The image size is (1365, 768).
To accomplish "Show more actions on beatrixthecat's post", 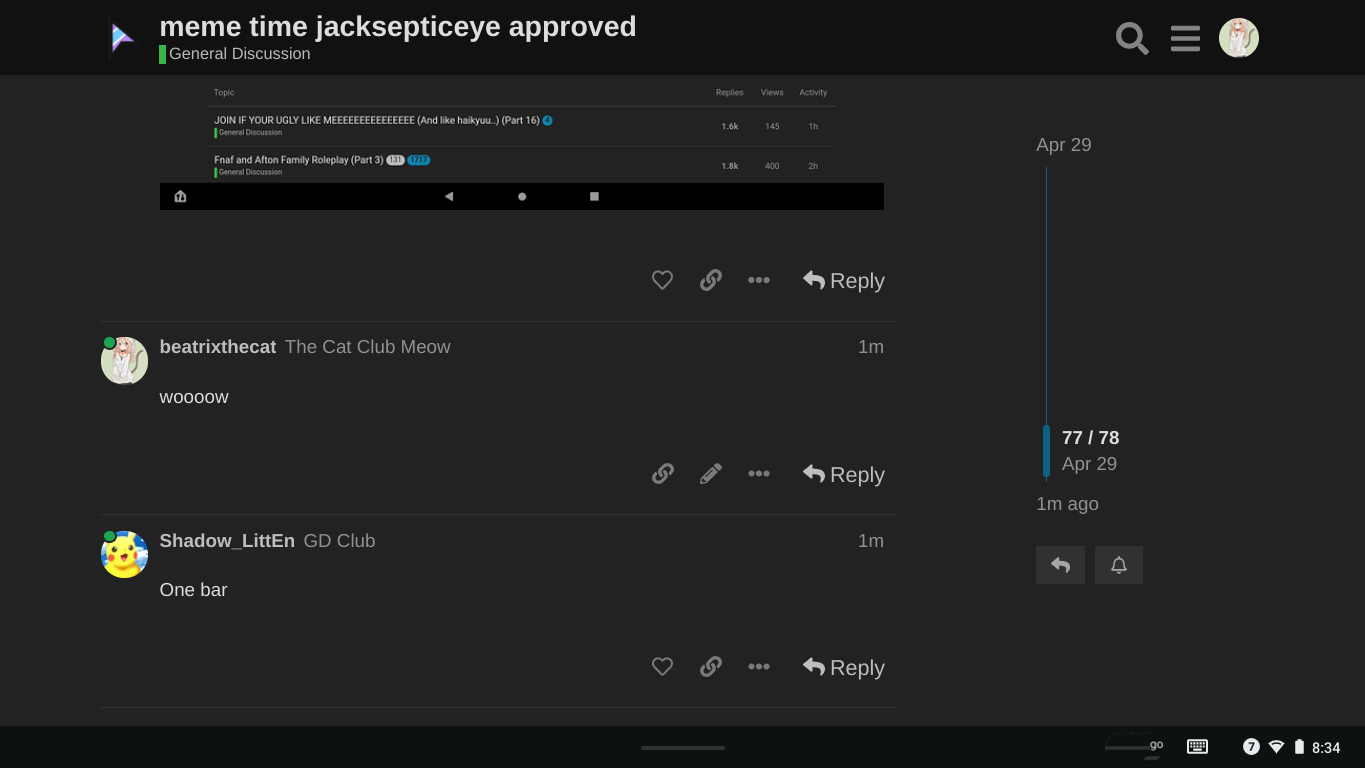I will pos(759,474).
